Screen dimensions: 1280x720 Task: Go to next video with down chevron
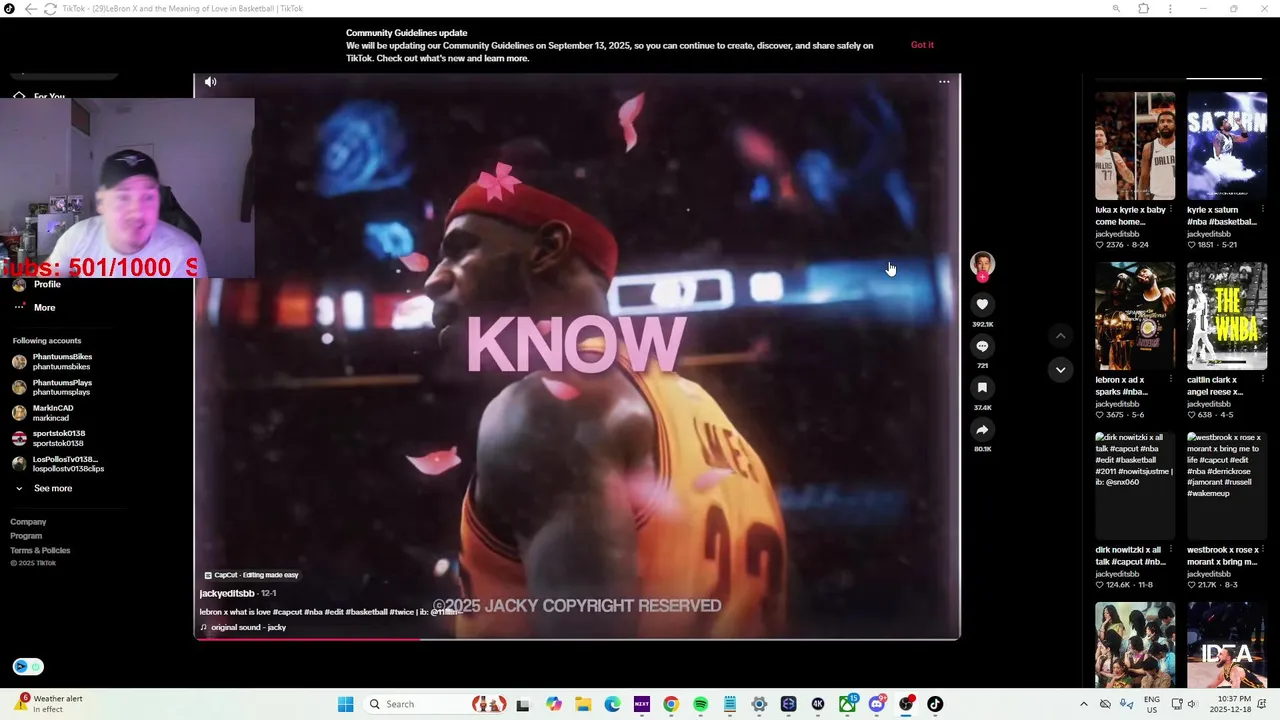tap(1061, 370)
